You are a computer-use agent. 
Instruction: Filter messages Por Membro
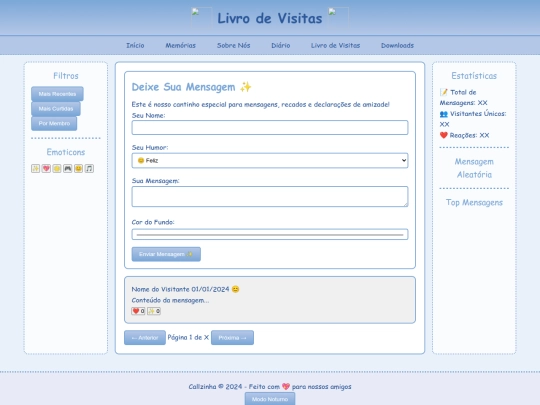coord(54,124)
